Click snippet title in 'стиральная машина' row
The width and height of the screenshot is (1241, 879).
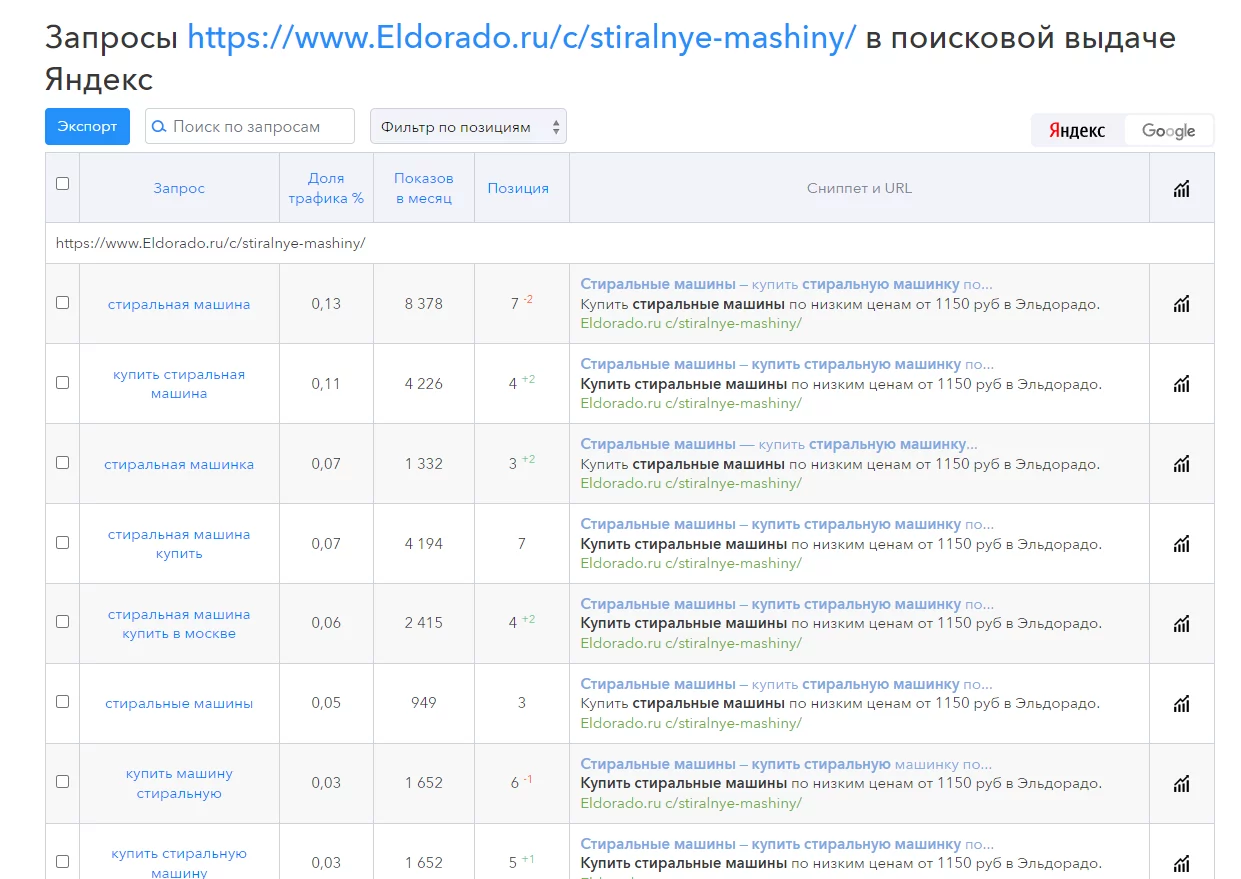(x=787, y=284)
